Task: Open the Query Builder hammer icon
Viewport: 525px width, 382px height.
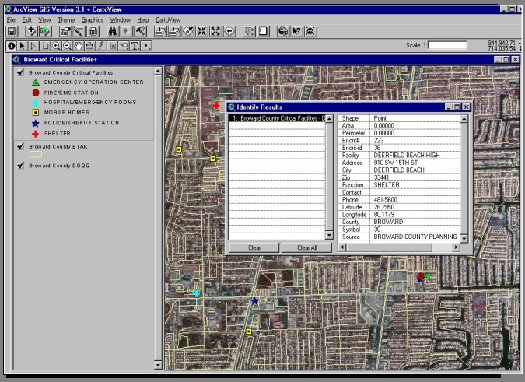Action: click(141, 31)
